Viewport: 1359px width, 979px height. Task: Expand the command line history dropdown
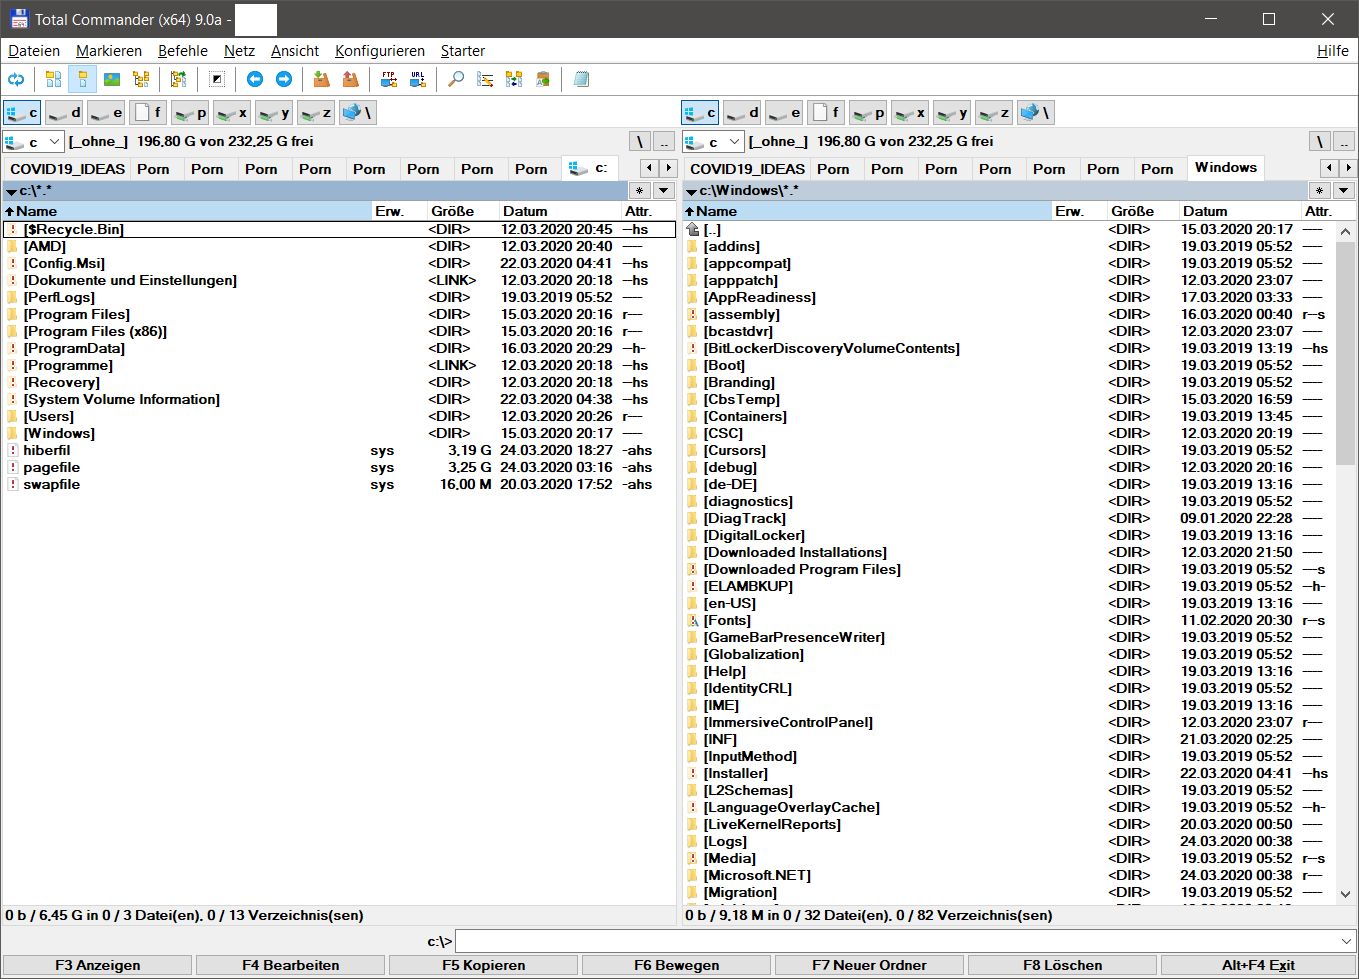pyautogui.click(x=1345, y=941)
